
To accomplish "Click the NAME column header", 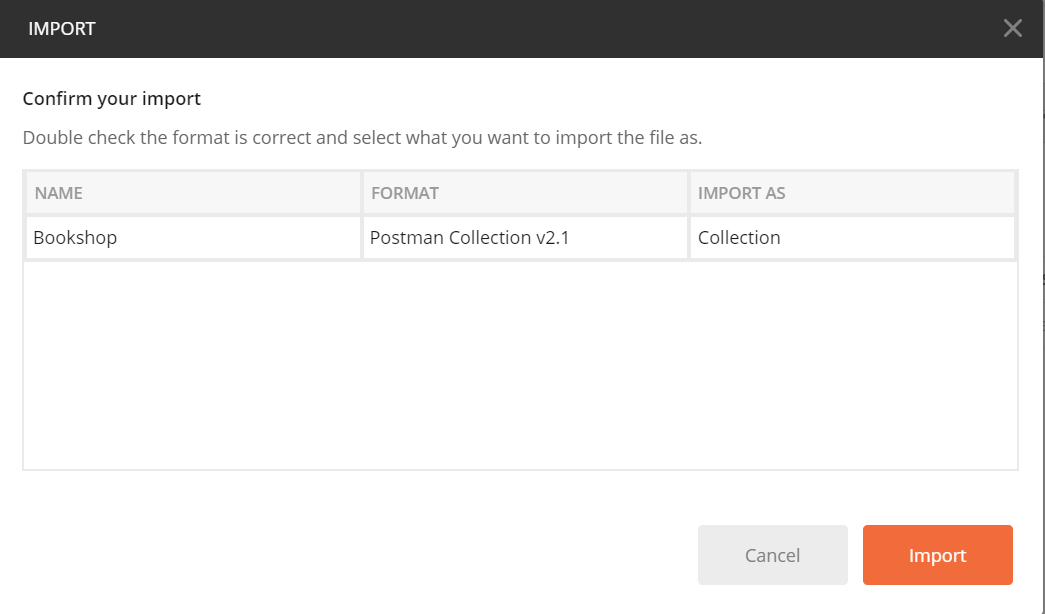I will [x=193, y=193].
